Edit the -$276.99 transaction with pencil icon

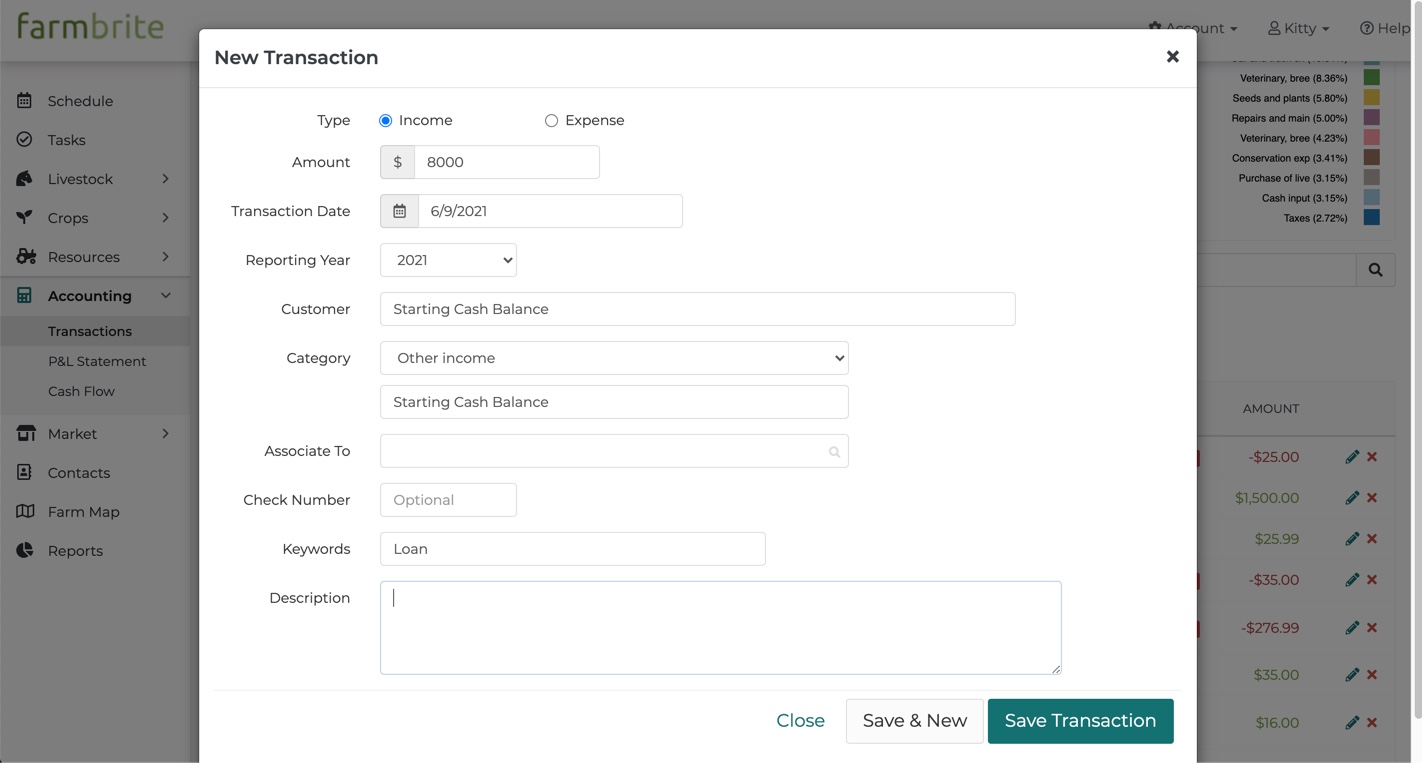[1352, 628]
